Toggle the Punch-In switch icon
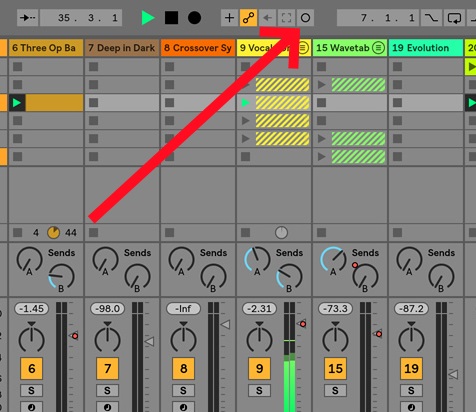 point(431,18)
